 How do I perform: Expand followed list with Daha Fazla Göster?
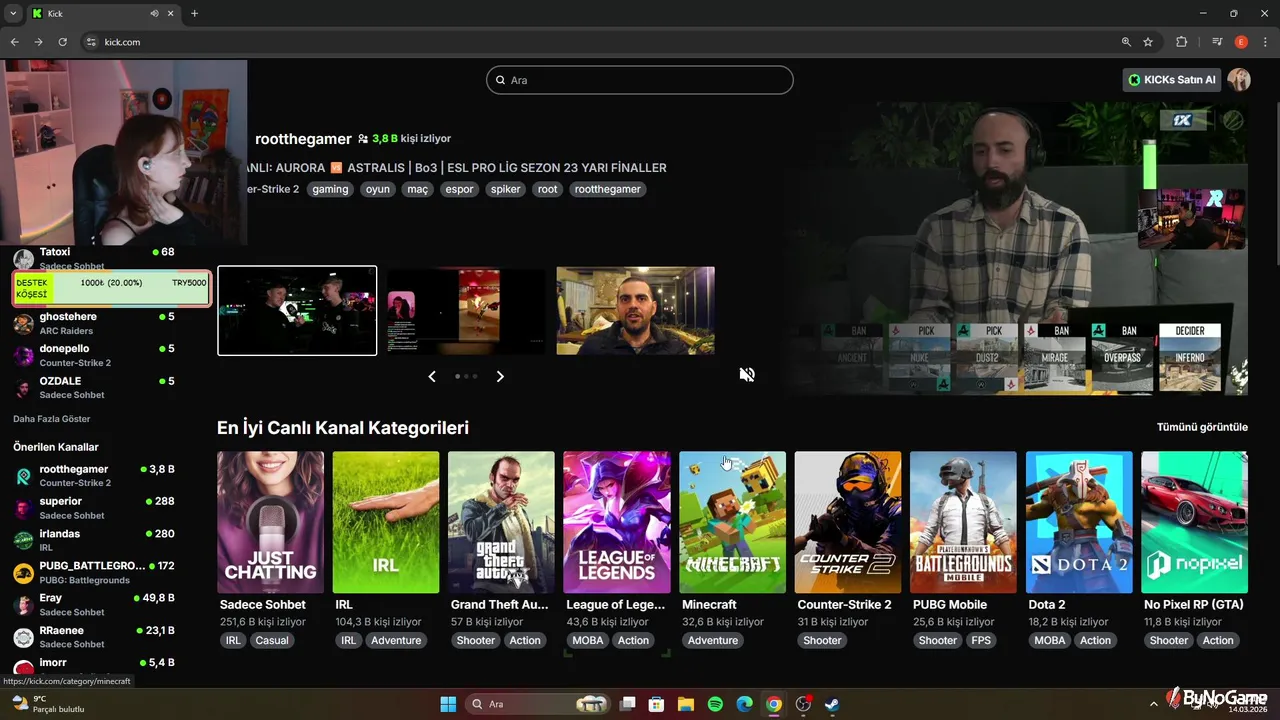52,419
